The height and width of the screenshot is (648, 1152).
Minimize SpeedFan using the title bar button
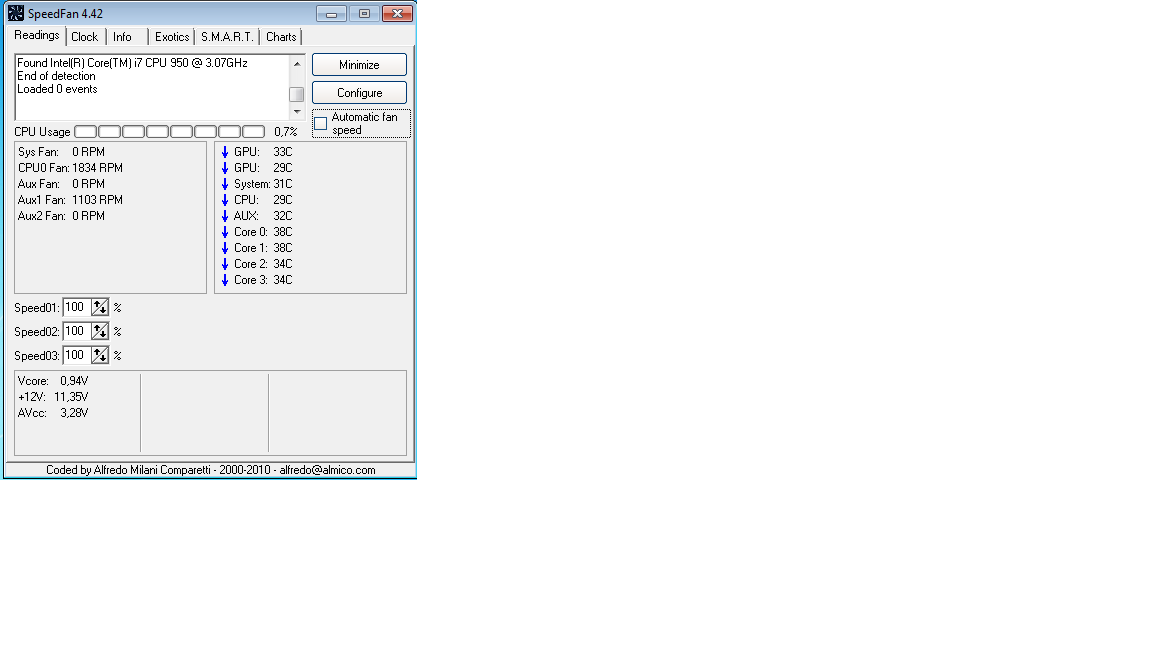pos(331,13)
